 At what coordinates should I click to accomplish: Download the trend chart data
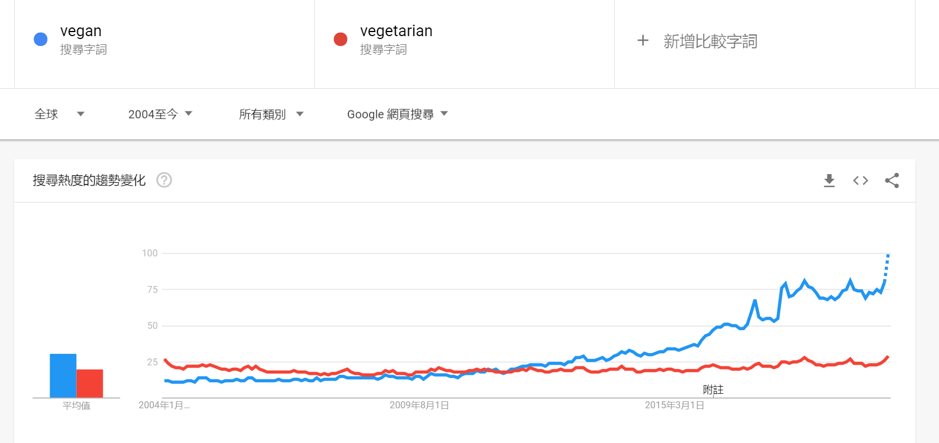point(829,181)
